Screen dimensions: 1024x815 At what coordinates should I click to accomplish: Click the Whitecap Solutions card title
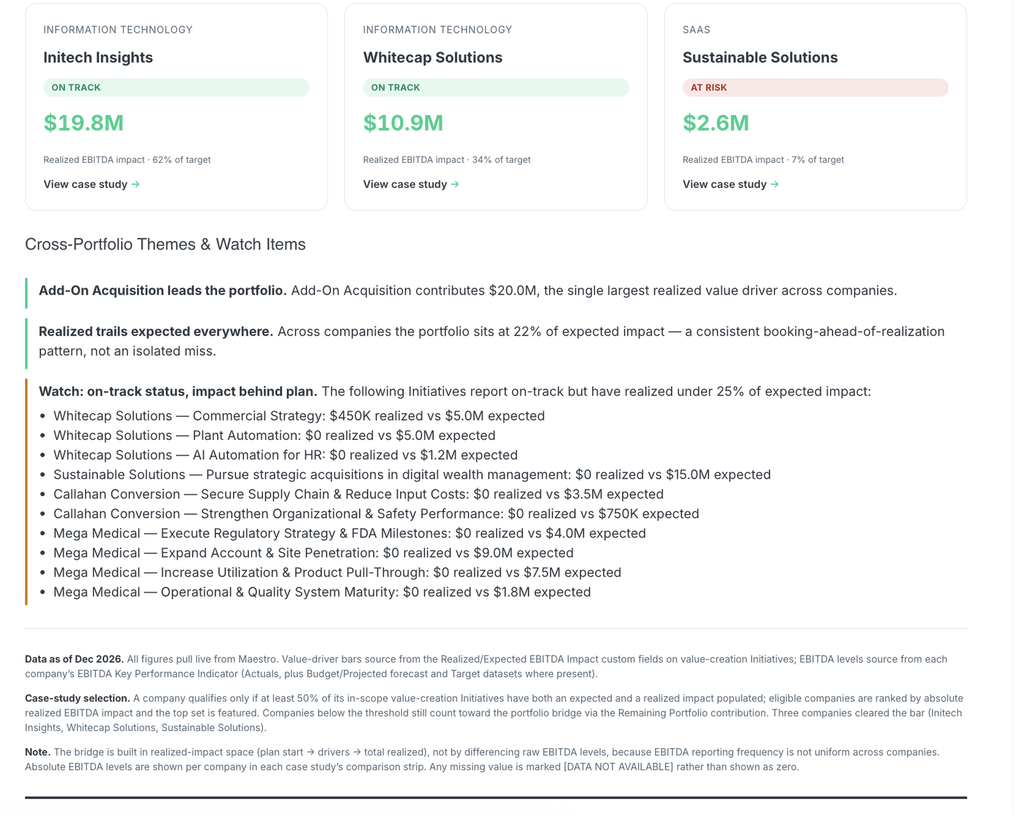tap(433, 57)
